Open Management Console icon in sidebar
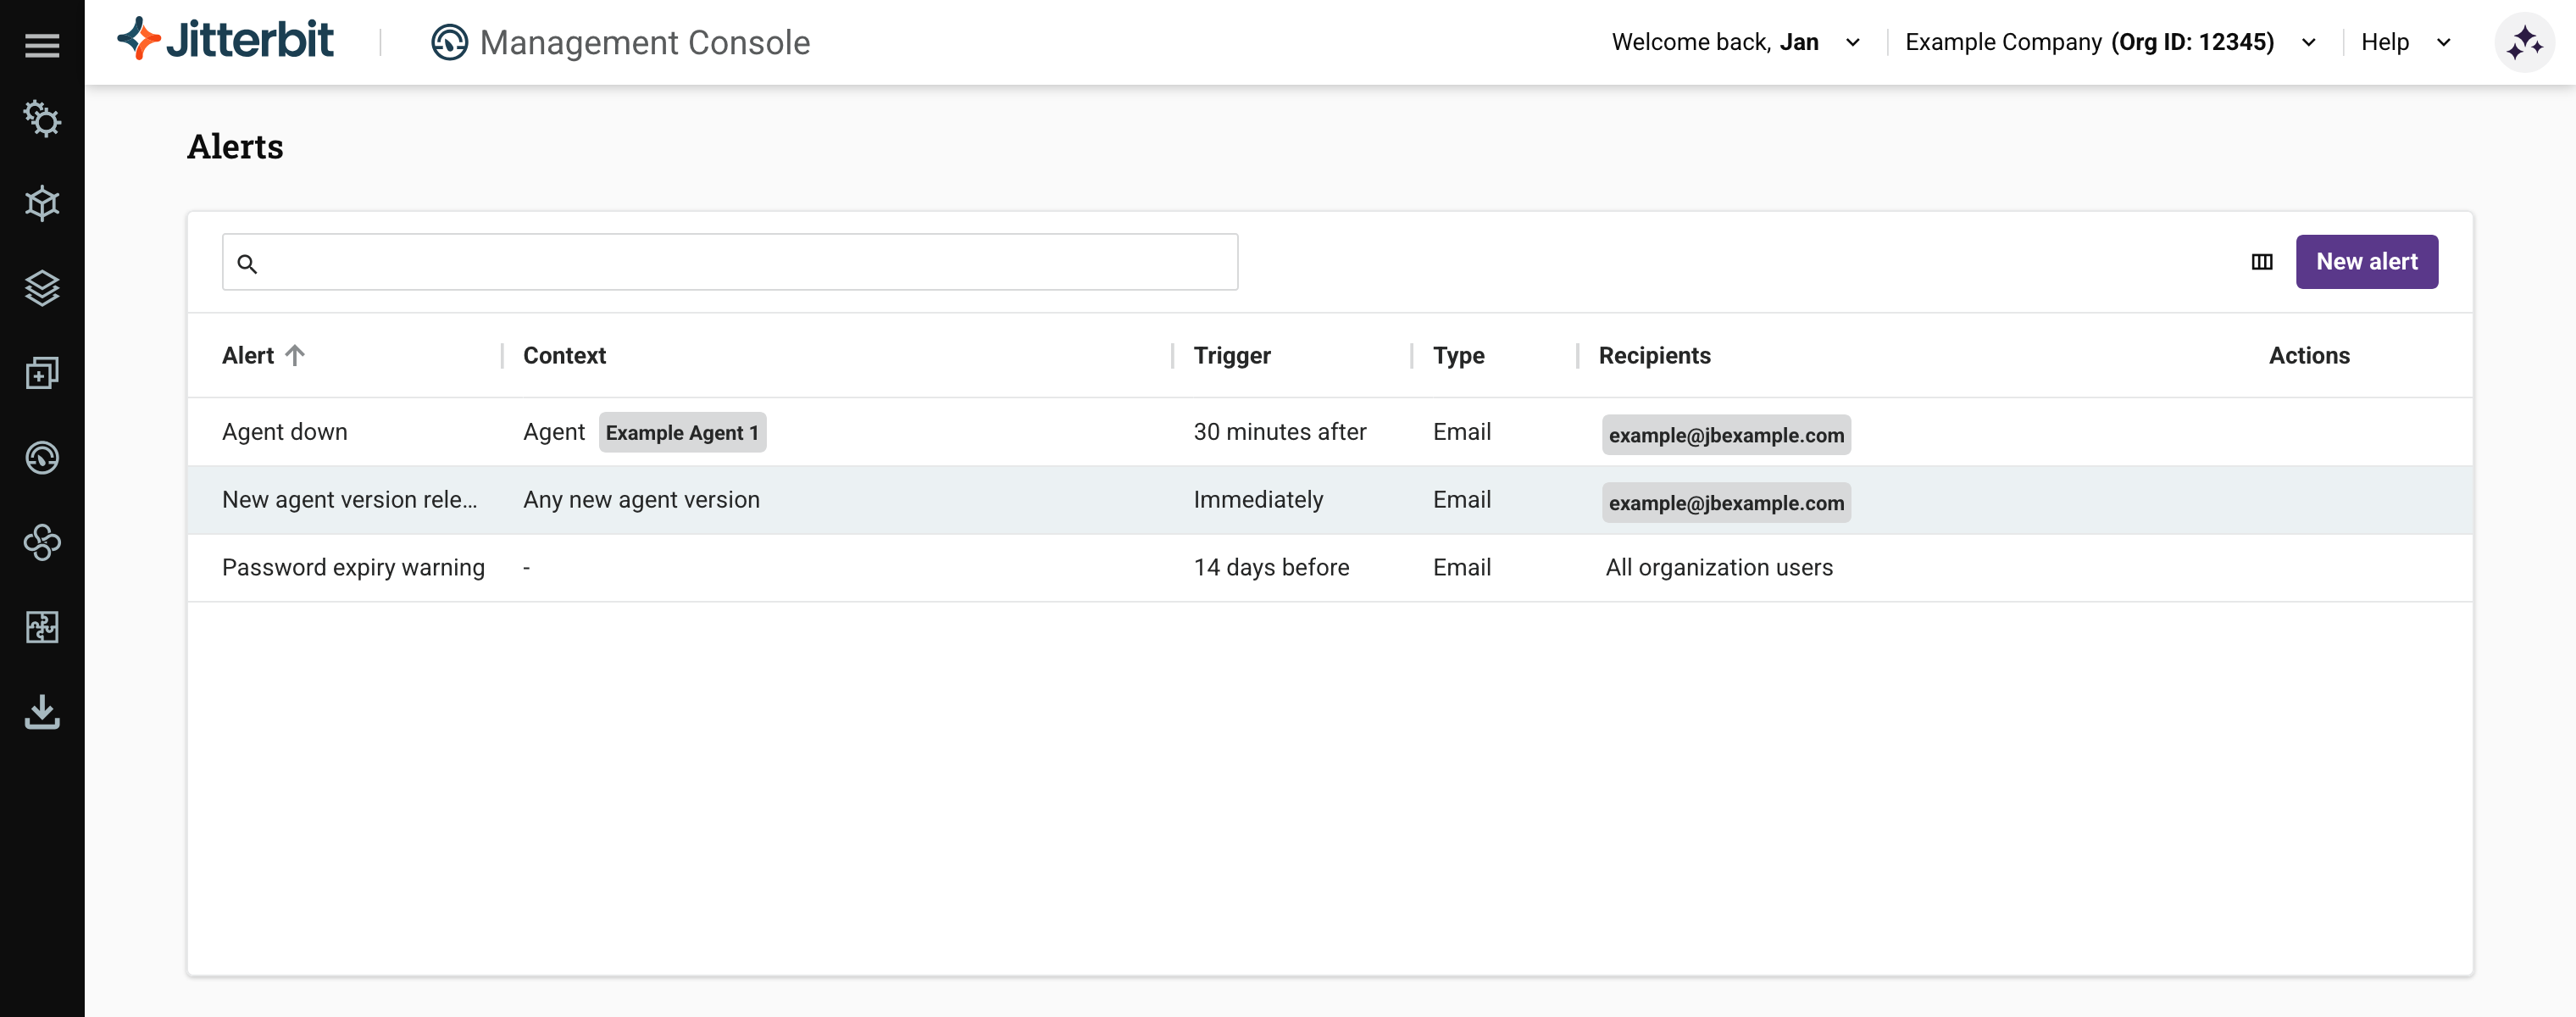Screen dimensions: 2576x1017 [x=42, y=458]
